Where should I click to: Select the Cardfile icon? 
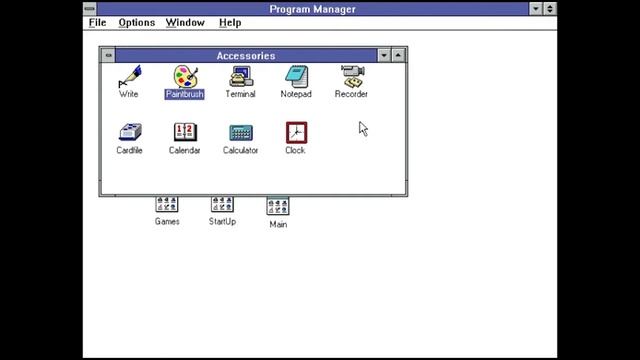click(x=130, y=132)
